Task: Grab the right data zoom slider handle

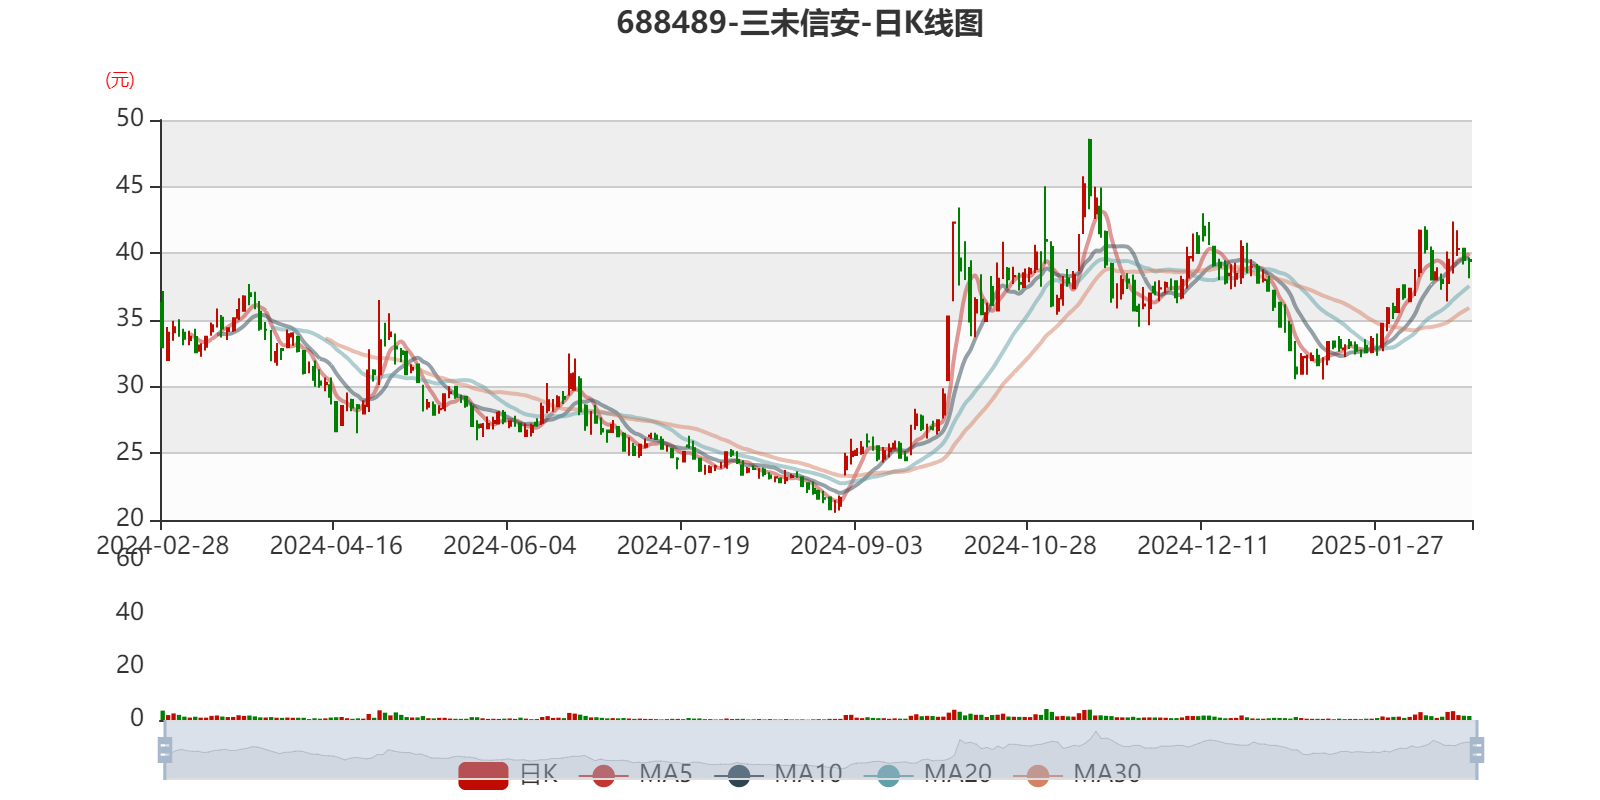Action: pyautogui.click(x=1477, y=750)
